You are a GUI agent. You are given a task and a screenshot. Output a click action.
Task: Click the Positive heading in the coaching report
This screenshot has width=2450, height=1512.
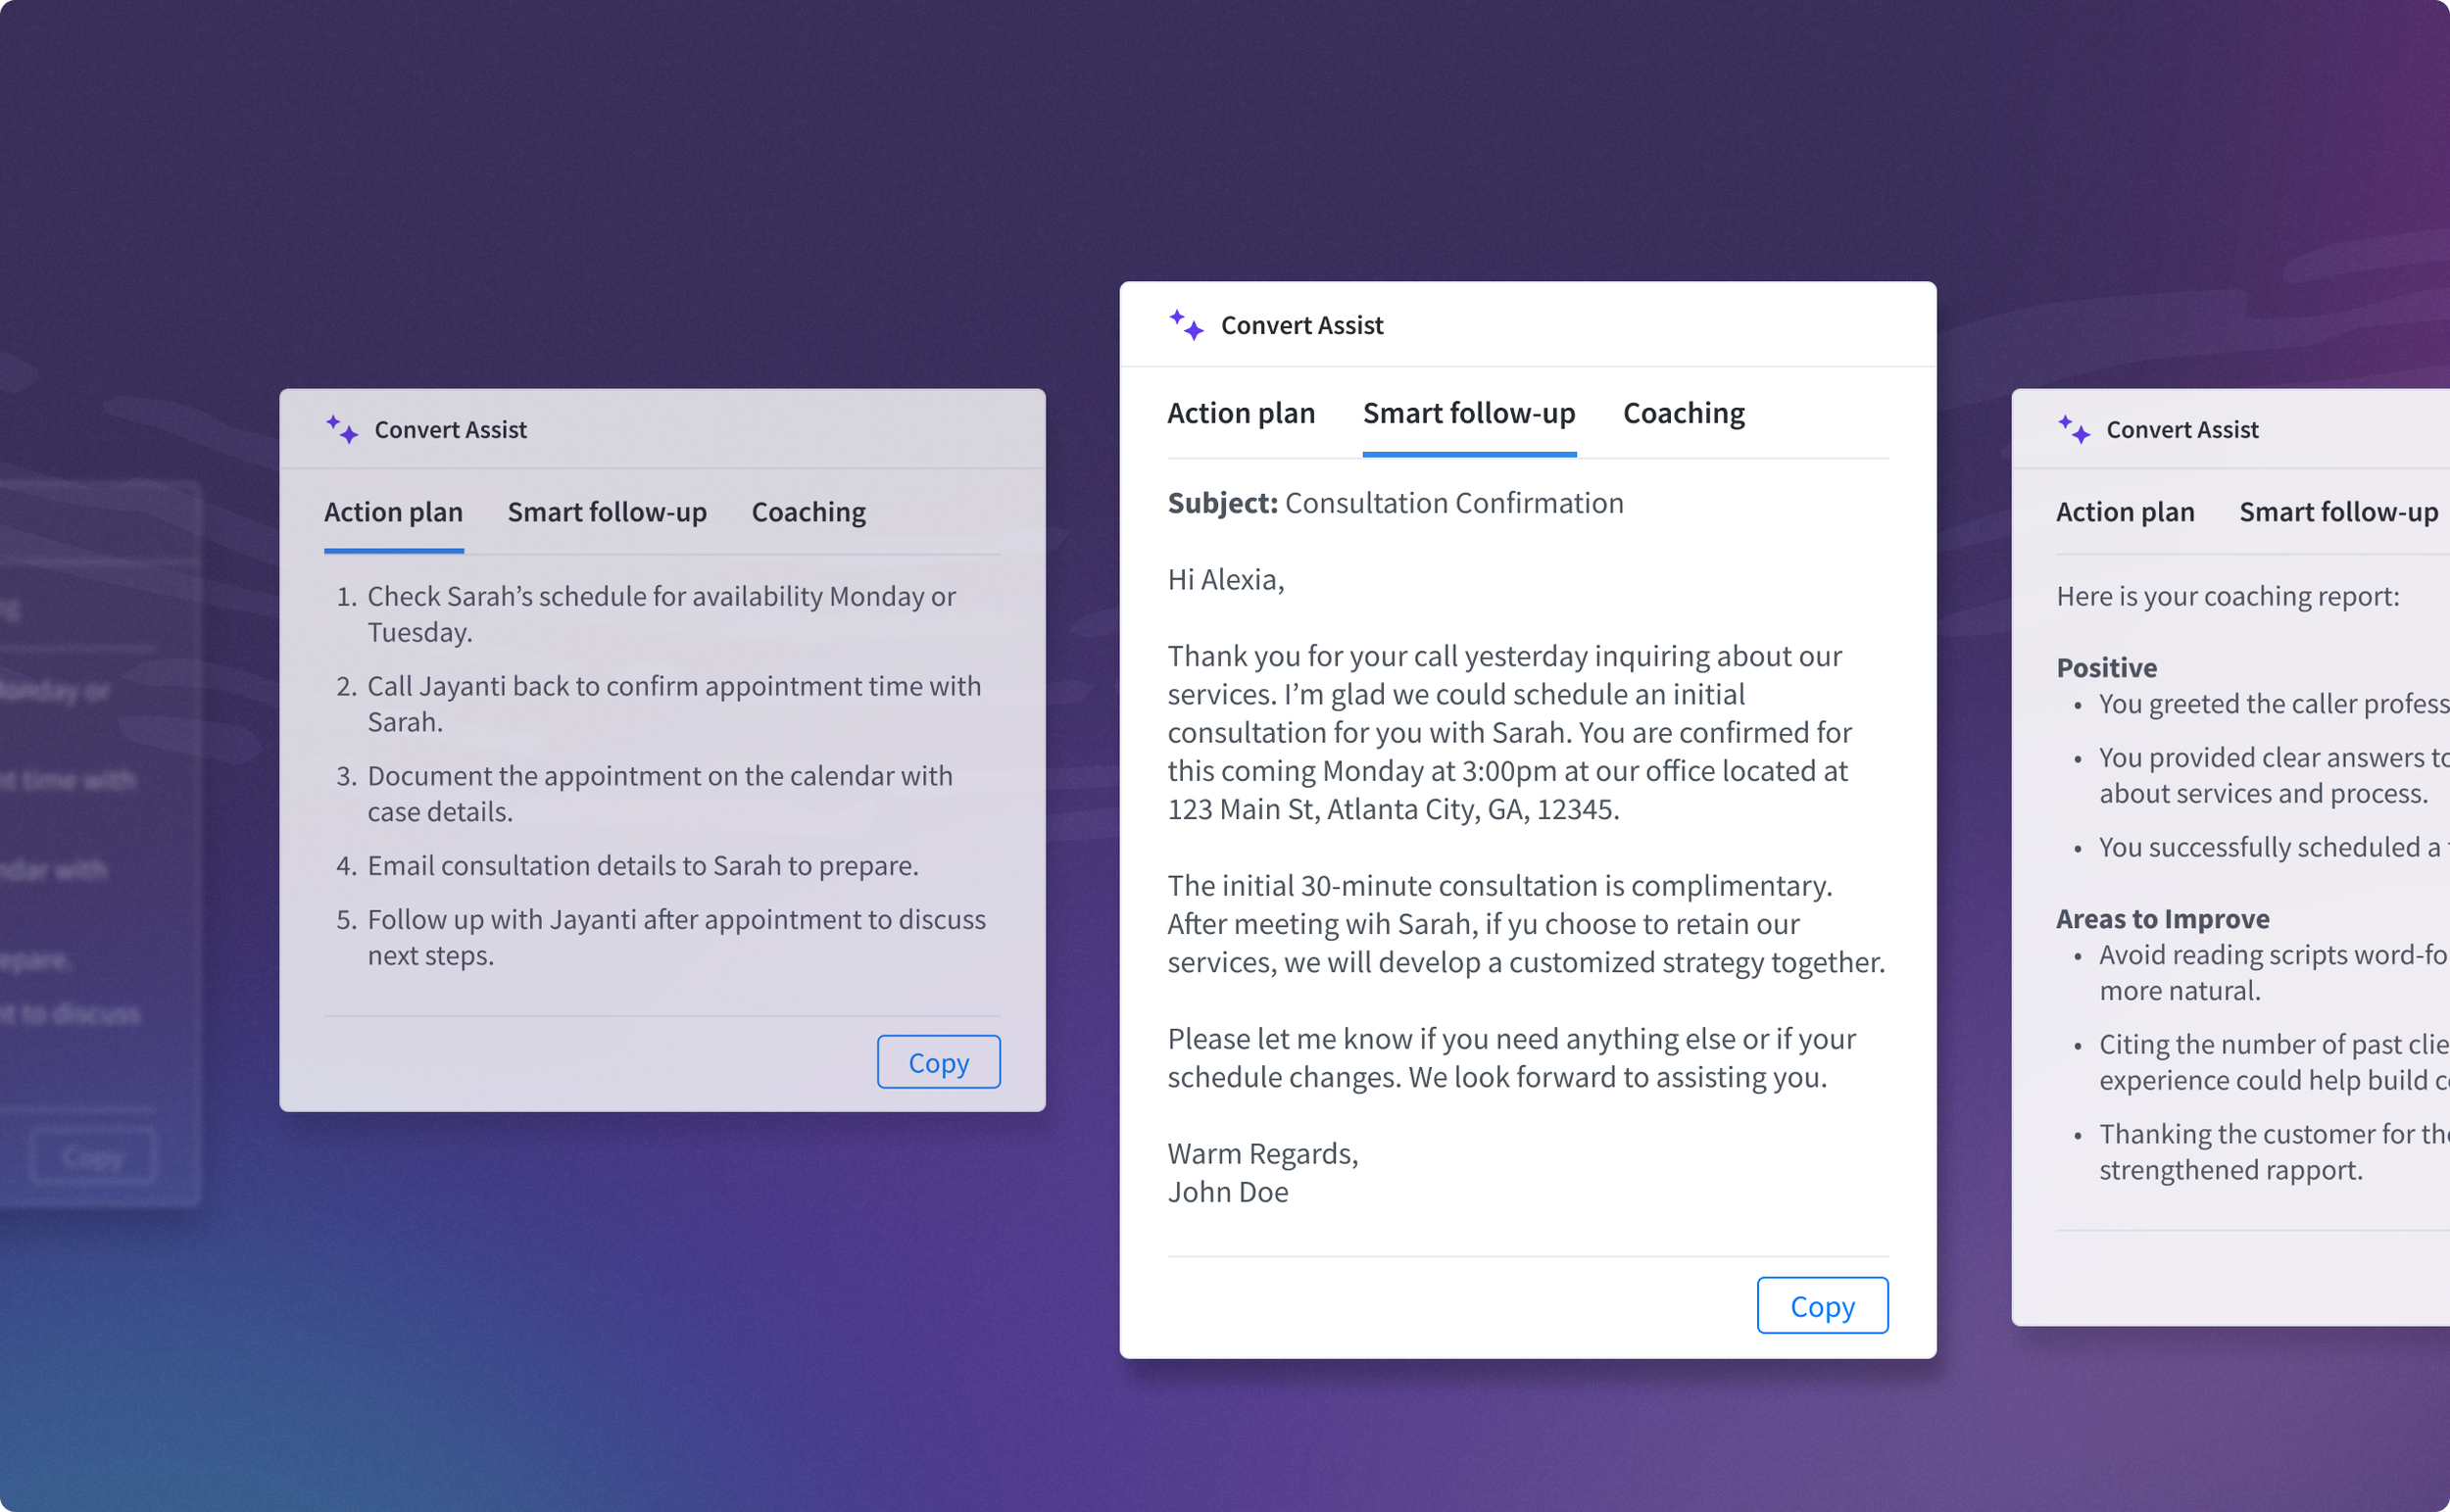click(2106, 667)
